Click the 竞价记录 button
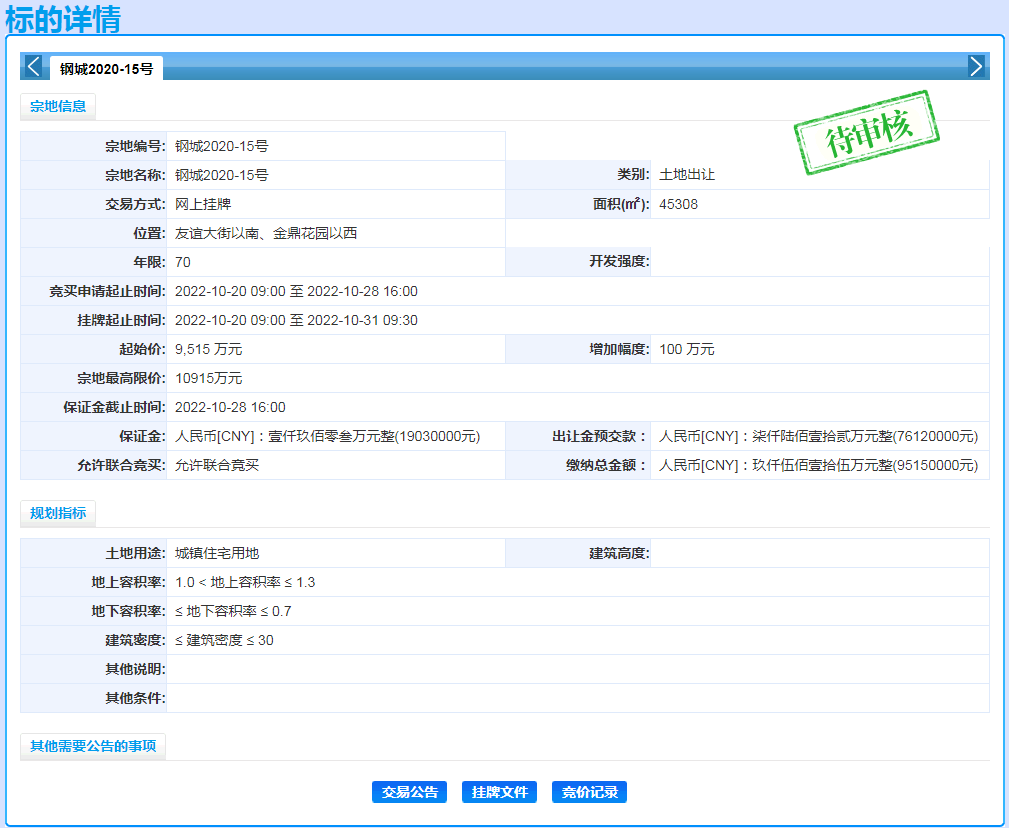The height and width of the screenshot is (828, 1009). point(589,792)
